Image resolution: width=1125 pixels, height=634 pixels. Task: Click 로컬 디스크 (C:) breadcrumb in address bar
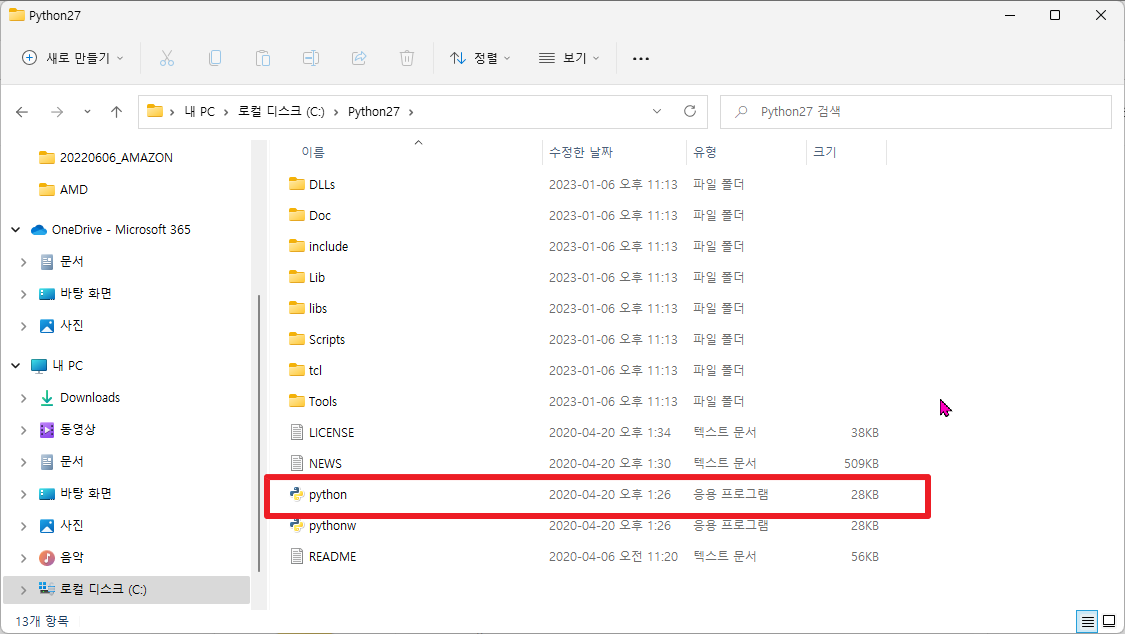281,112
